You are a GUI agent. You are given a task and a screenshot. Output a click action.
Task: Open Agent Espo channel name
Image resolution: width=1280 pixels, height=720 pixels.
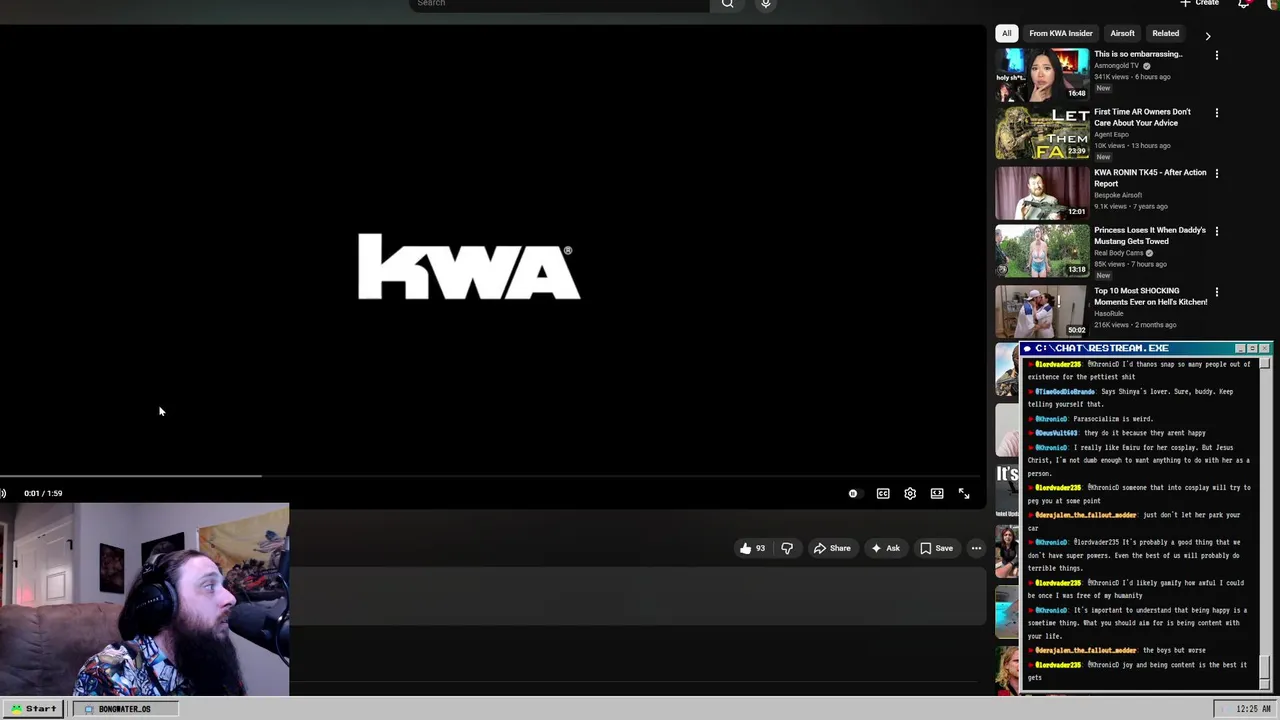point(1111,135)
